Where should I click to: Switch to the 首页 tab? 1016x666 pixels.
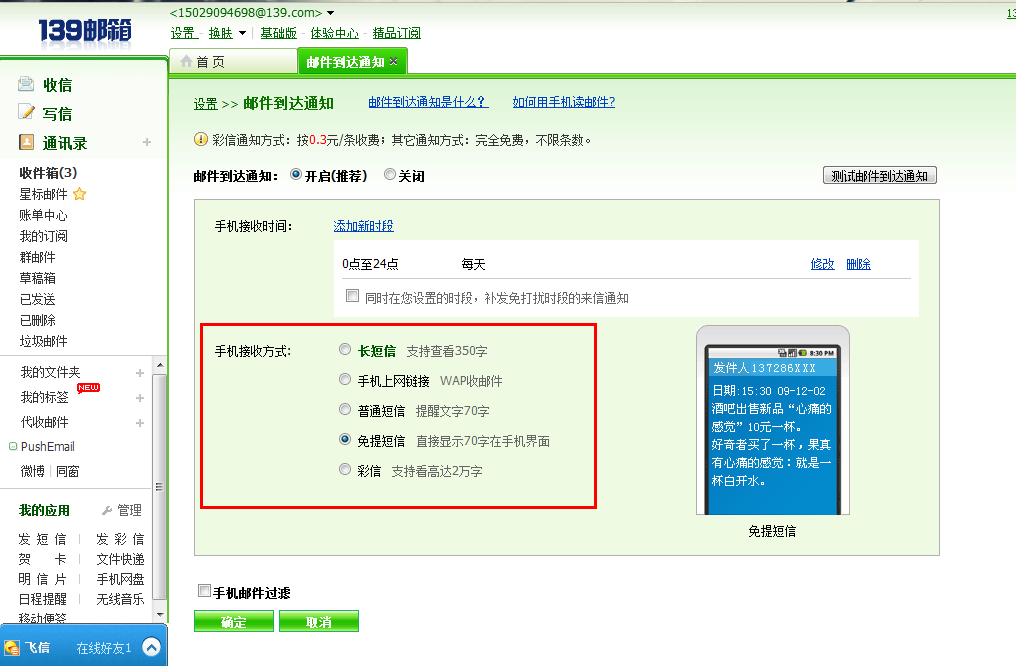point(210,62)
